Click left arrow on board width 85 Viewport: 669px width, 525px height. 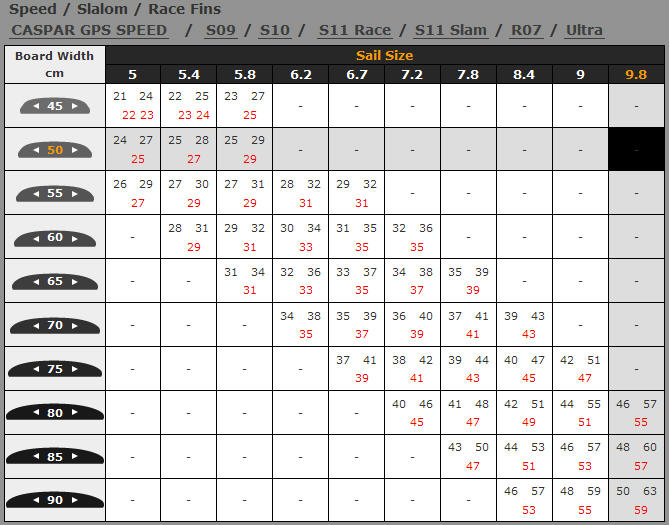click(36, 456)
